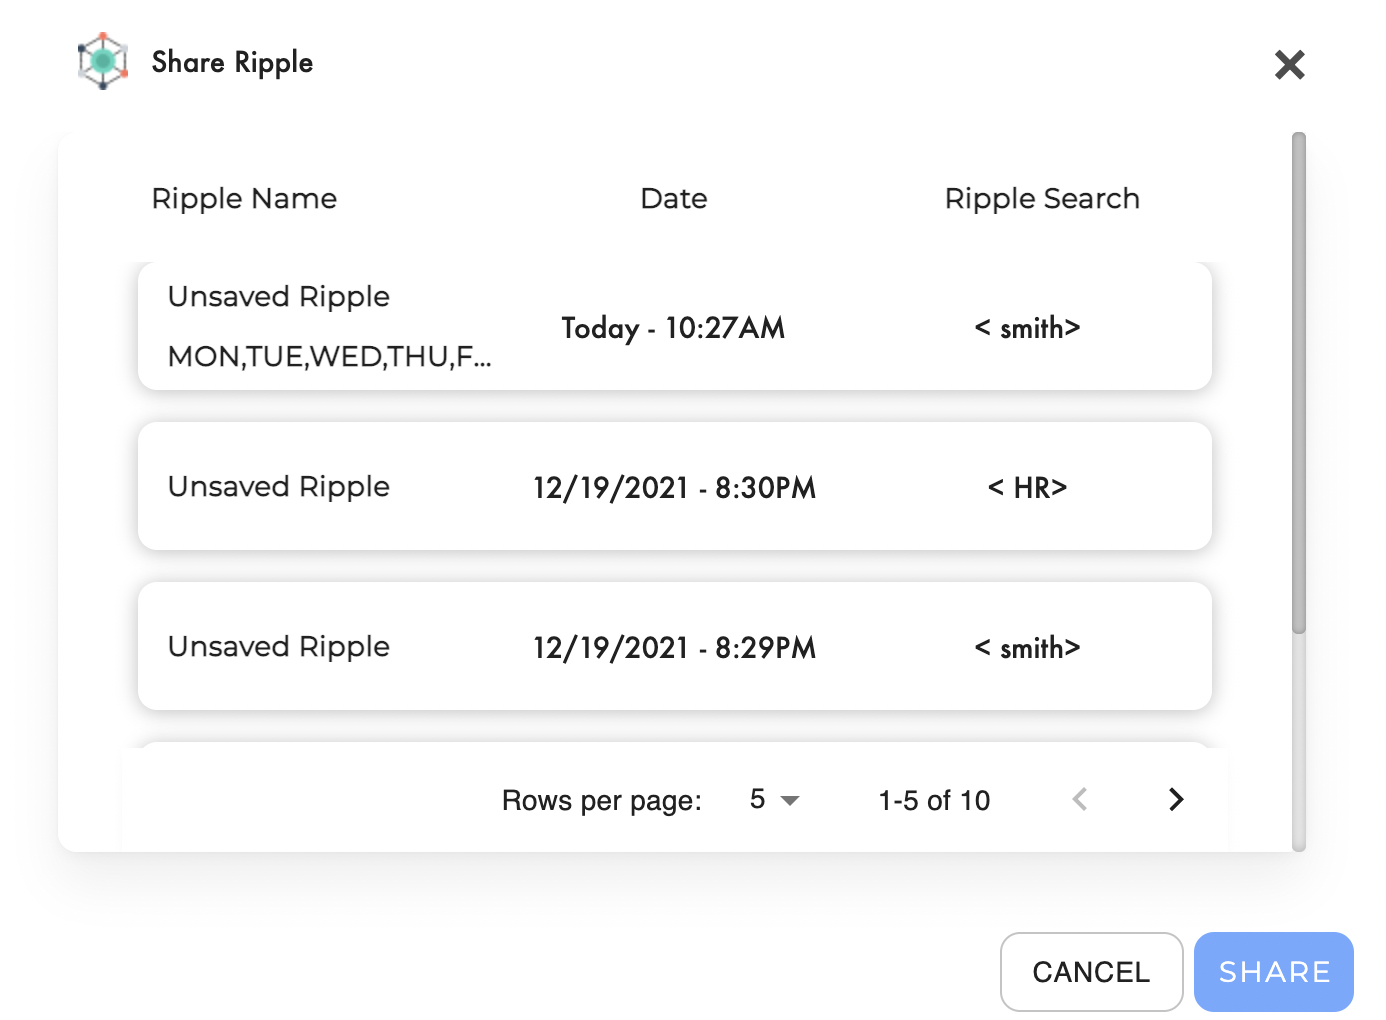Click < smith> in the Today row
Screen dimensions: 1386x1020
[x=1028, y=328]
